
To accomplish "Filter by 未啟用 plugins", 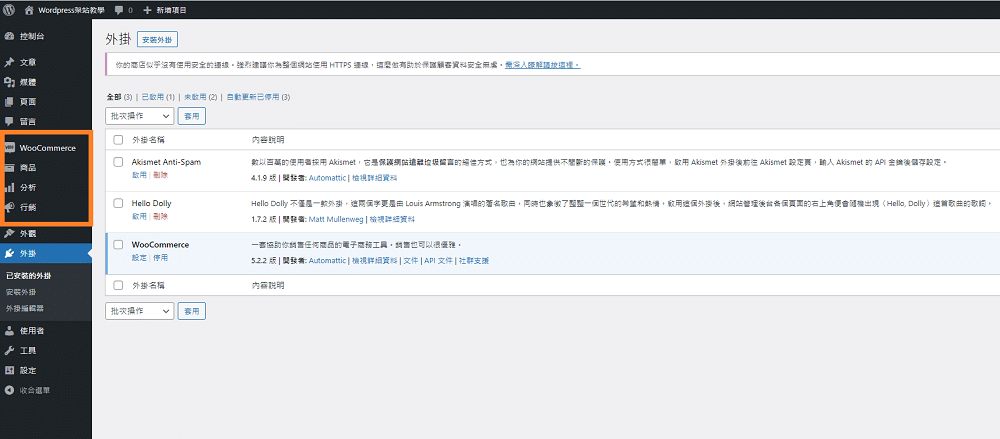I will [x=196, y=97].
